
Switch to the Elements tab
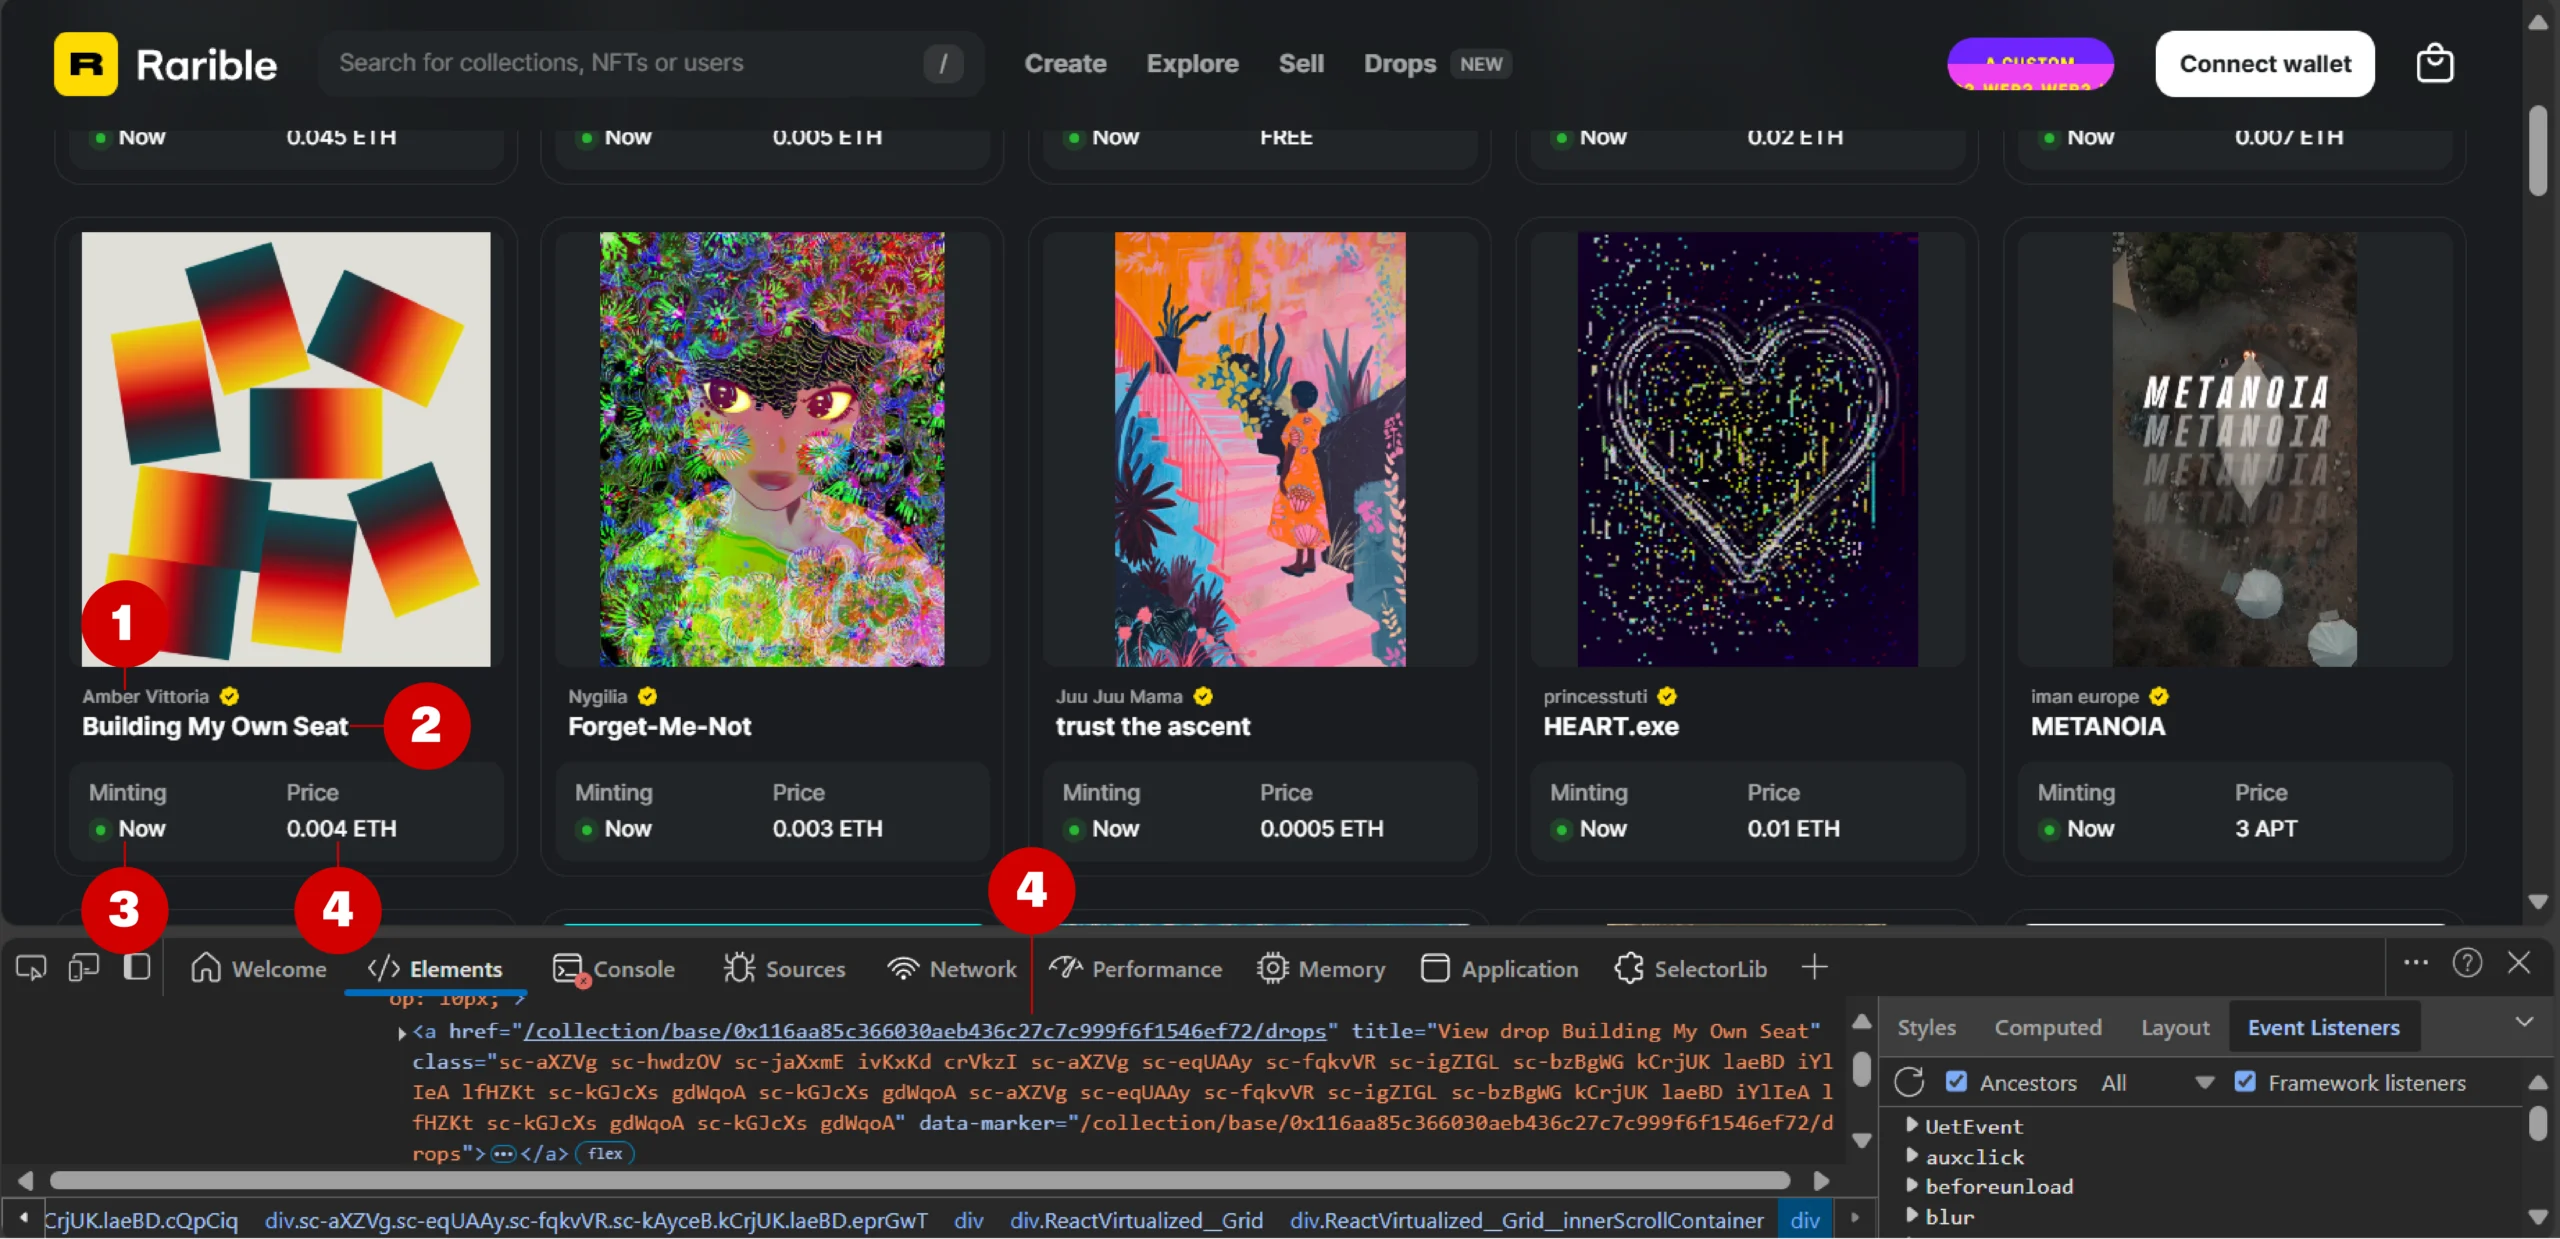point(435,968)
